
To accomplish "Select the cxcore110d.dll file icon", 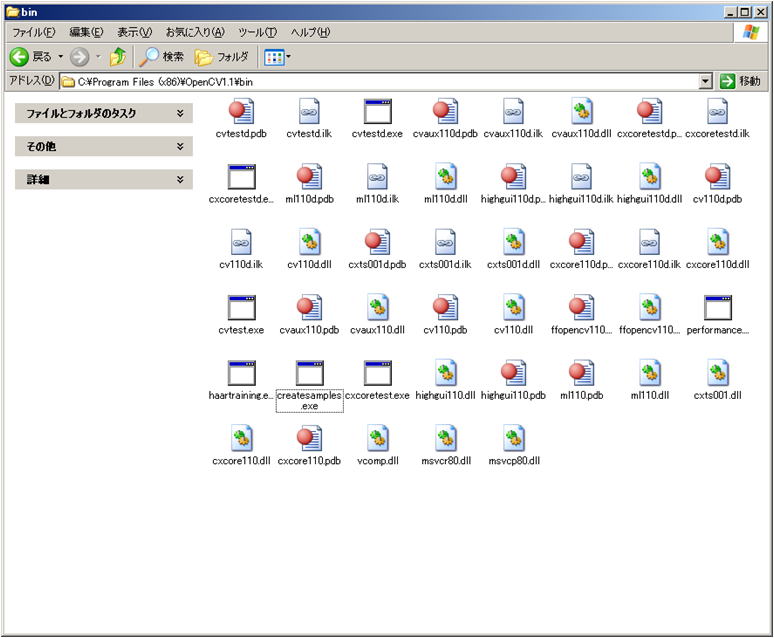I will (x=718, y=242).
